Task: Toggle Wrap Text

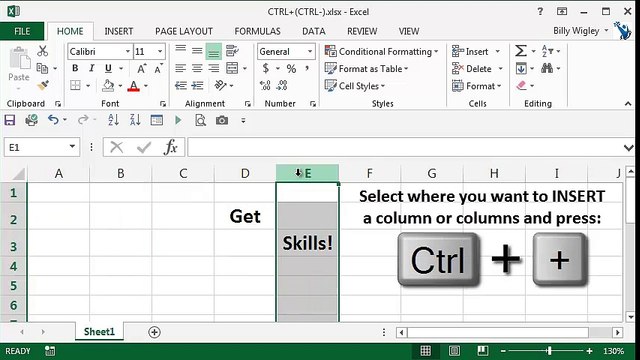Action: (232, 51)
